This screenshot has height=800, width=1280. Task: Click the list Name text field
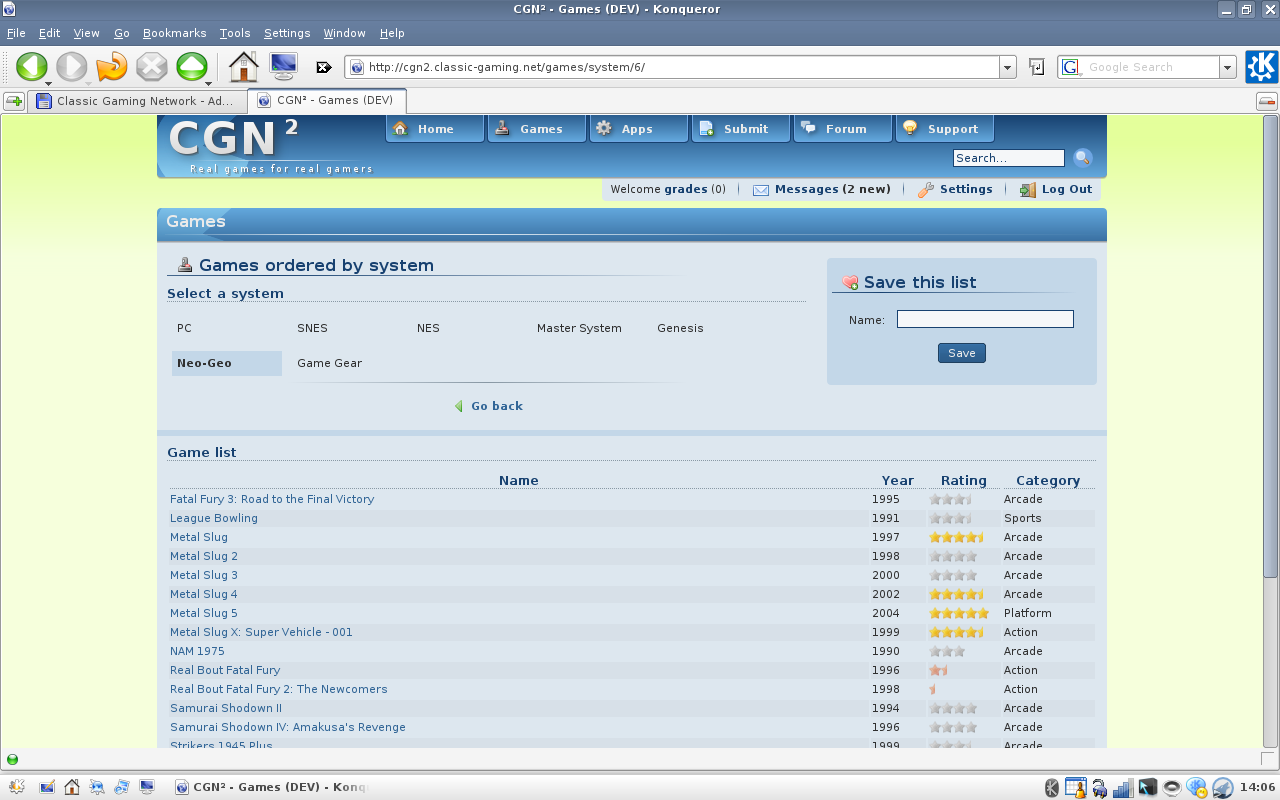click(985, 319)
